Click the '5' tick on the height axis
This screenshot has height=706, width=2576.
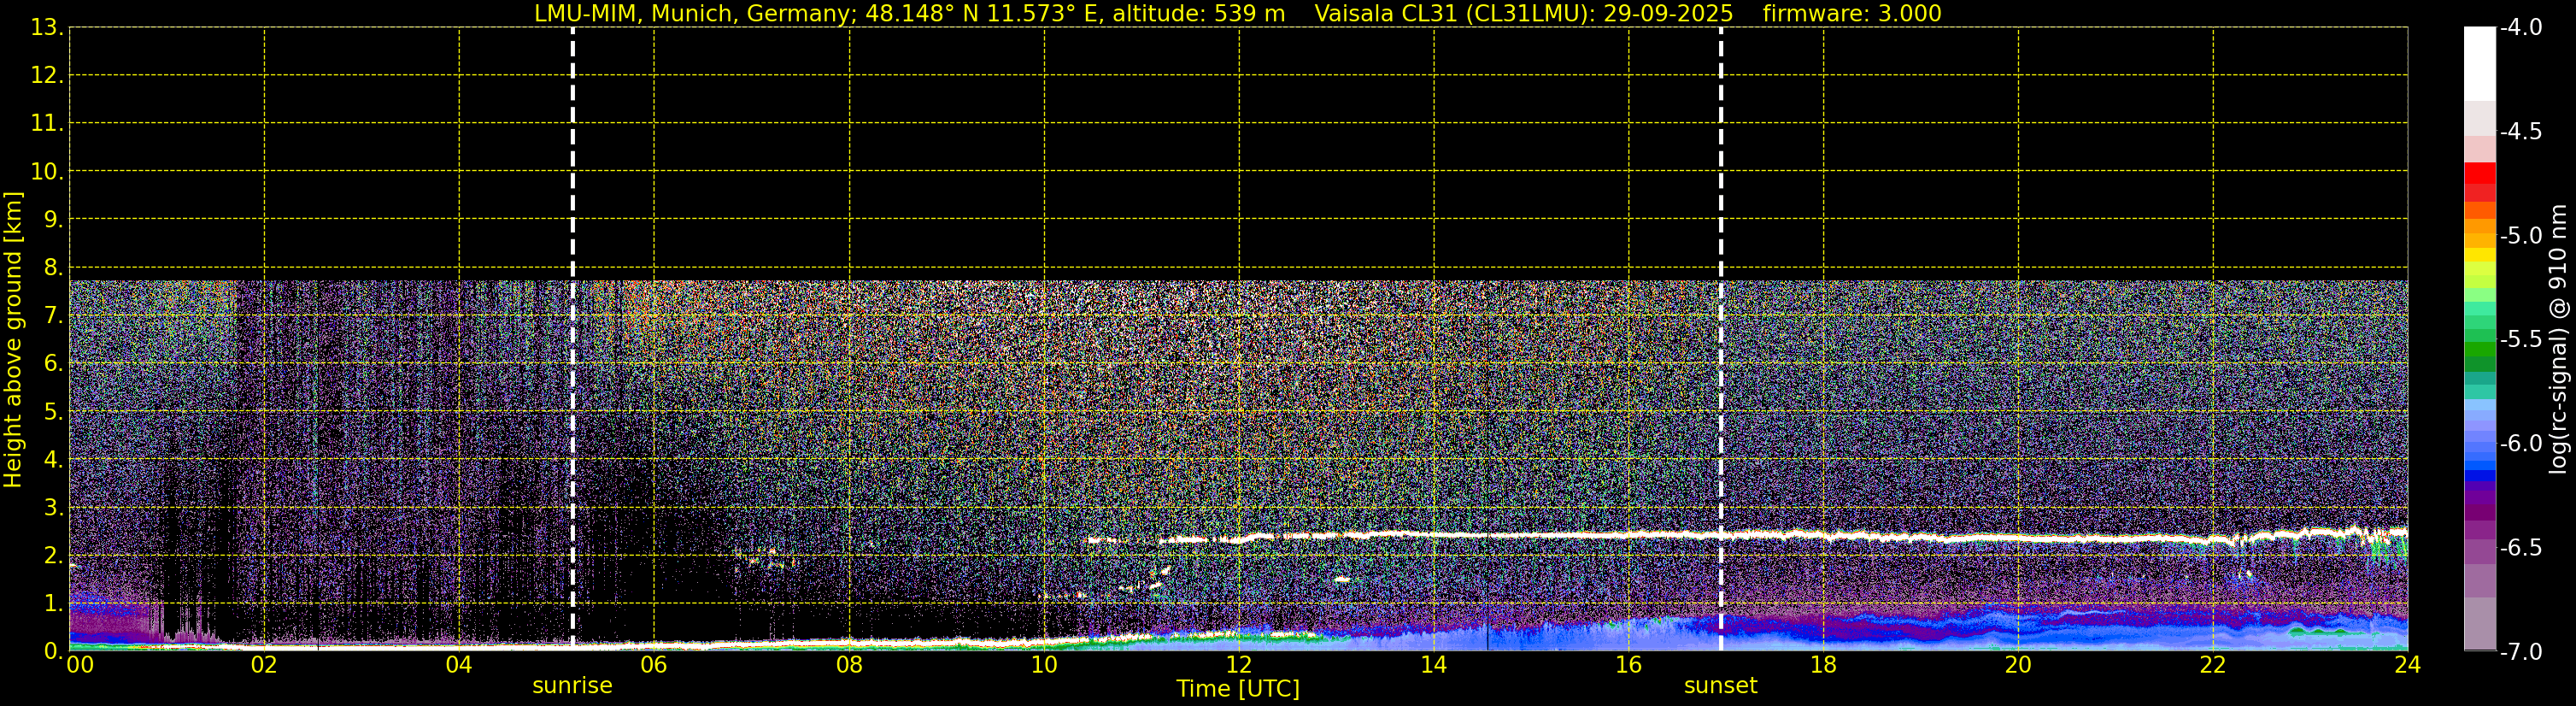[52, 412]
